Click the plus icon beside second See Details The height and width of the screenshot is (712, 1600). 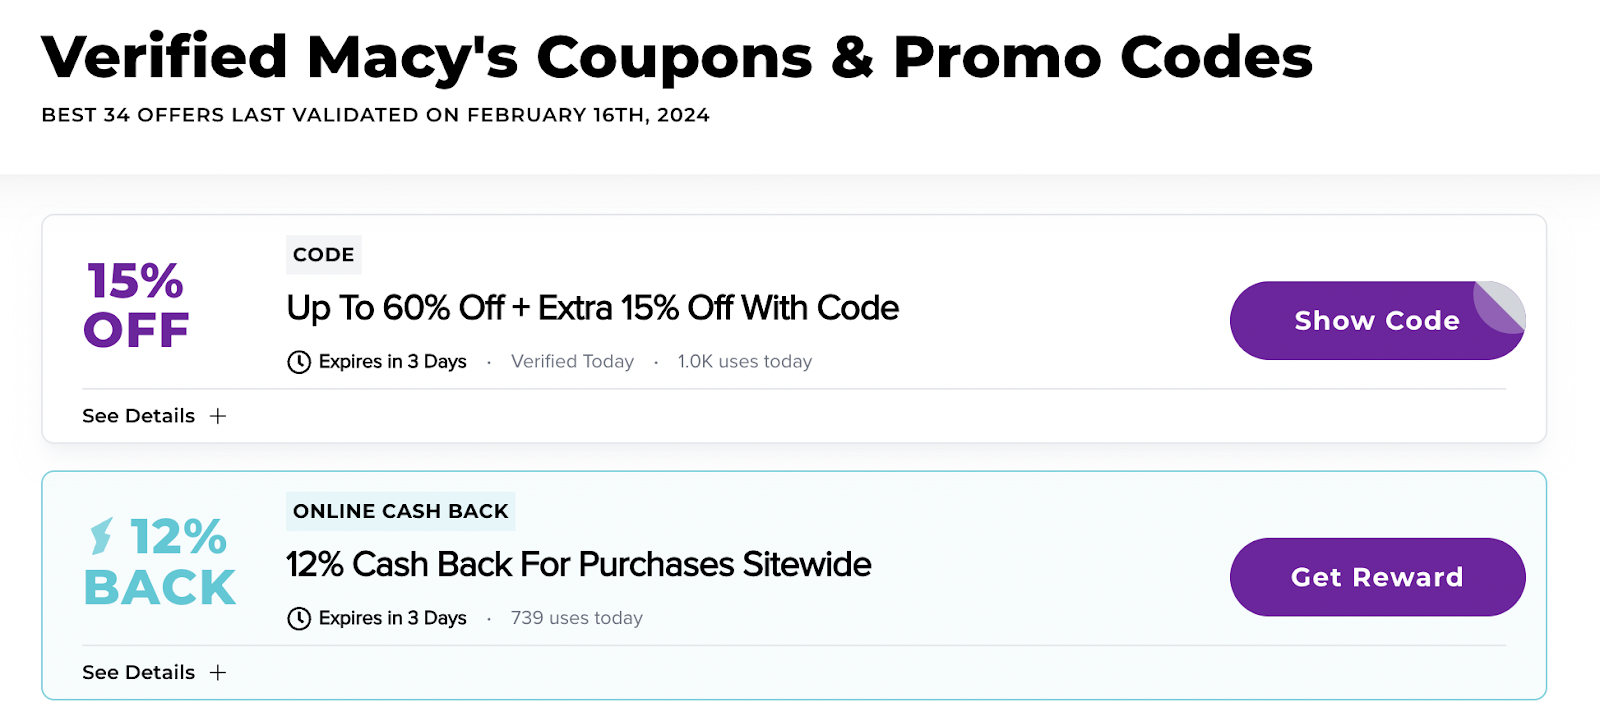pos(217,672)
